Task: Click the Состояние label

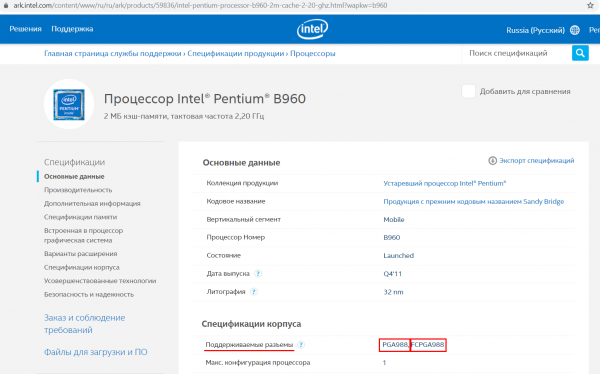Action: (223, 255)
